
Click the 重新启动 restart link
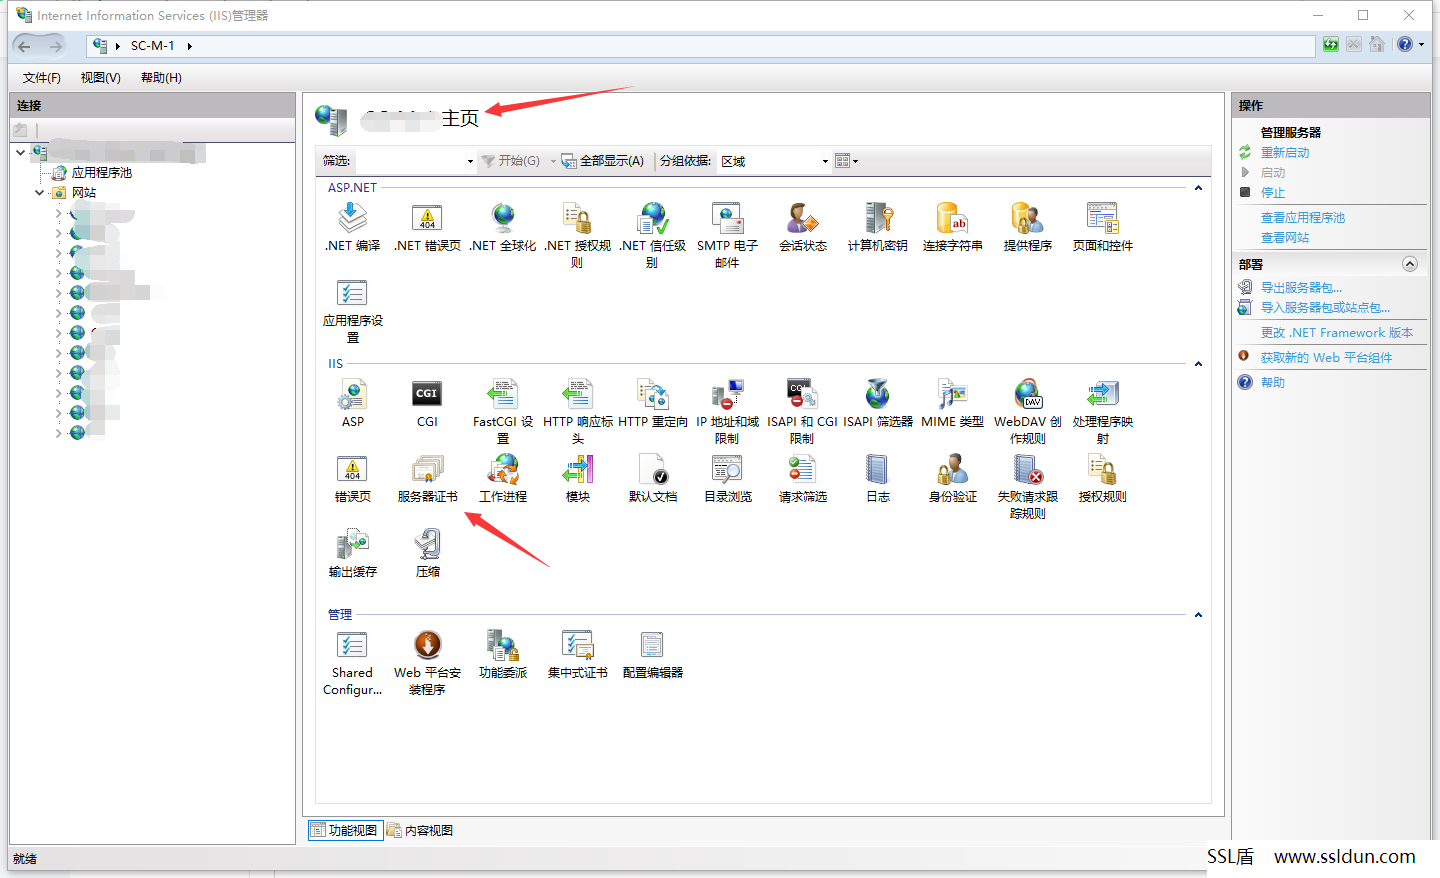pos(1284,153)
